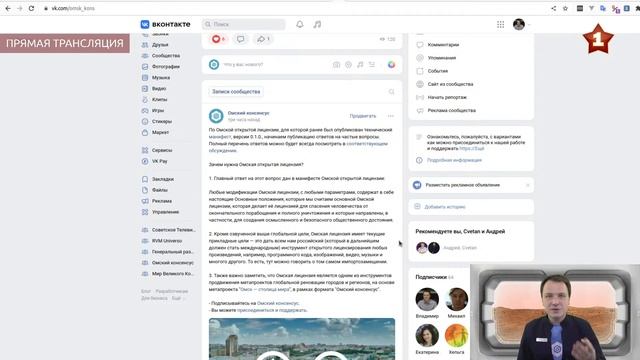Open the VK services grid icon

[x=500, y=24]
